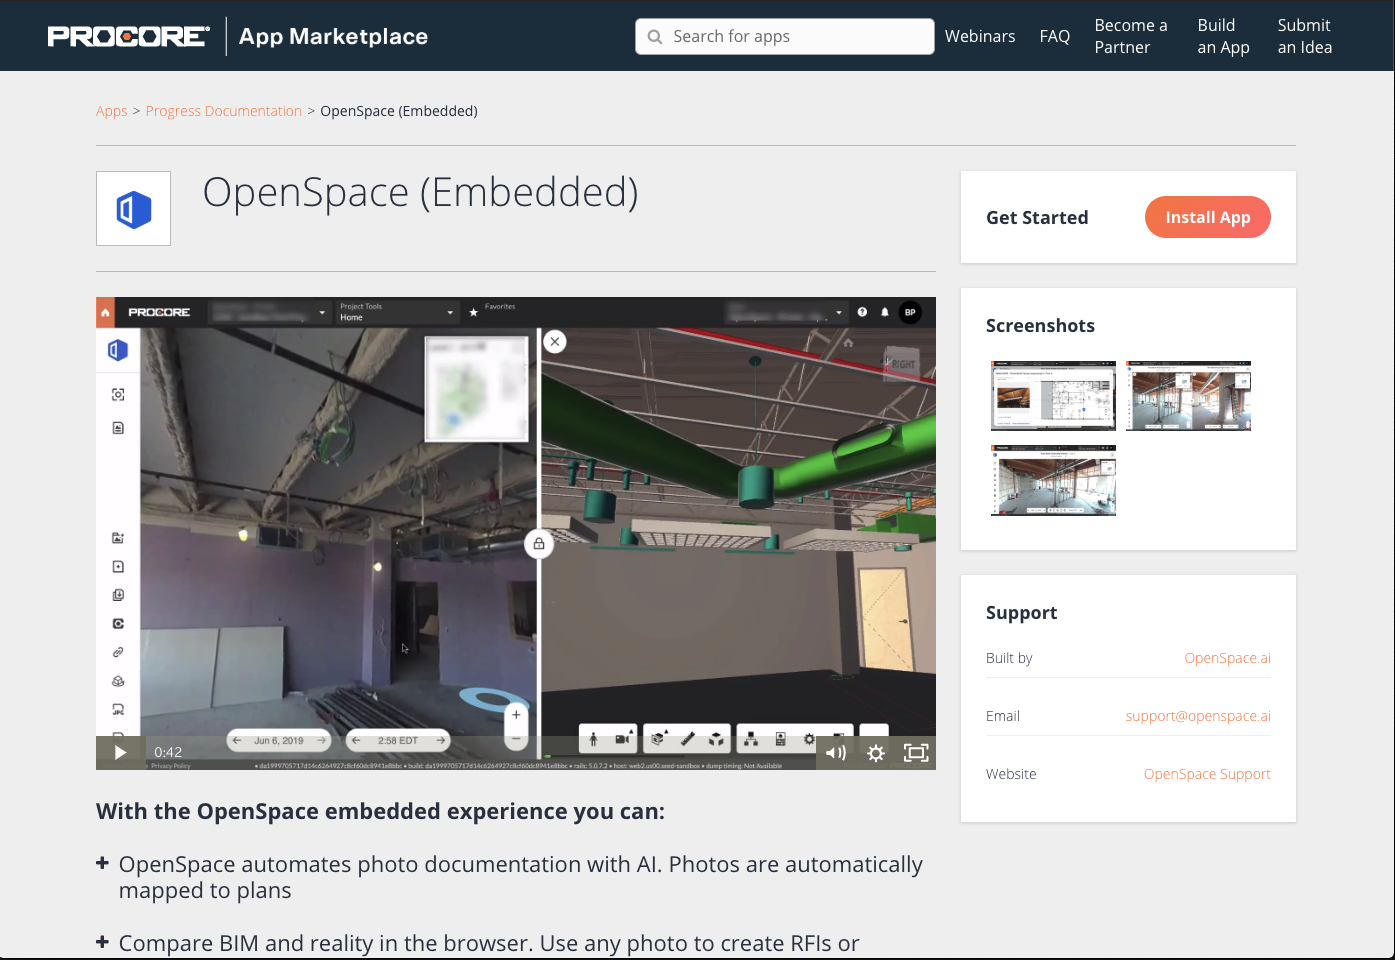Image resolution: width=1395 pixels, height=960 pixels.
Task: Visit the OpenSpace.ai builder link
Action: (1227, 658)
